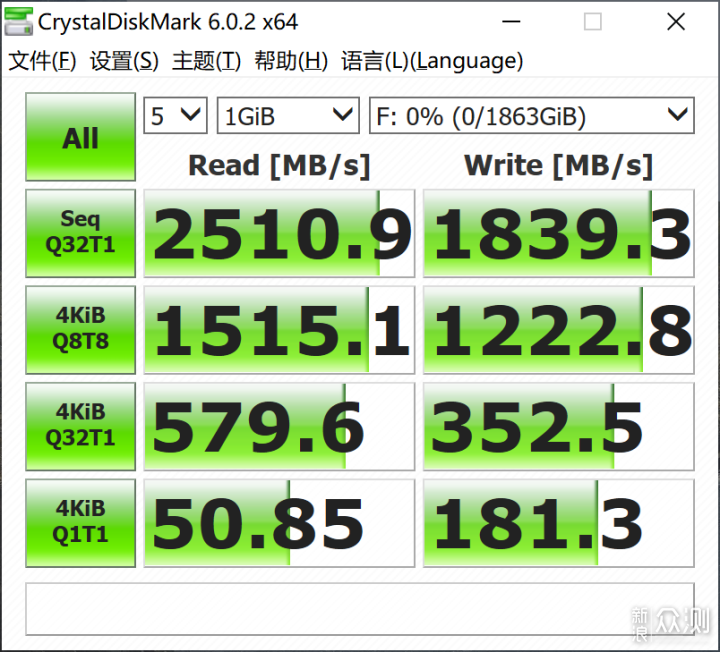
Task: Expand the test count dropdown showing 5
Action: pyautogui.click(x=175, y=115)
